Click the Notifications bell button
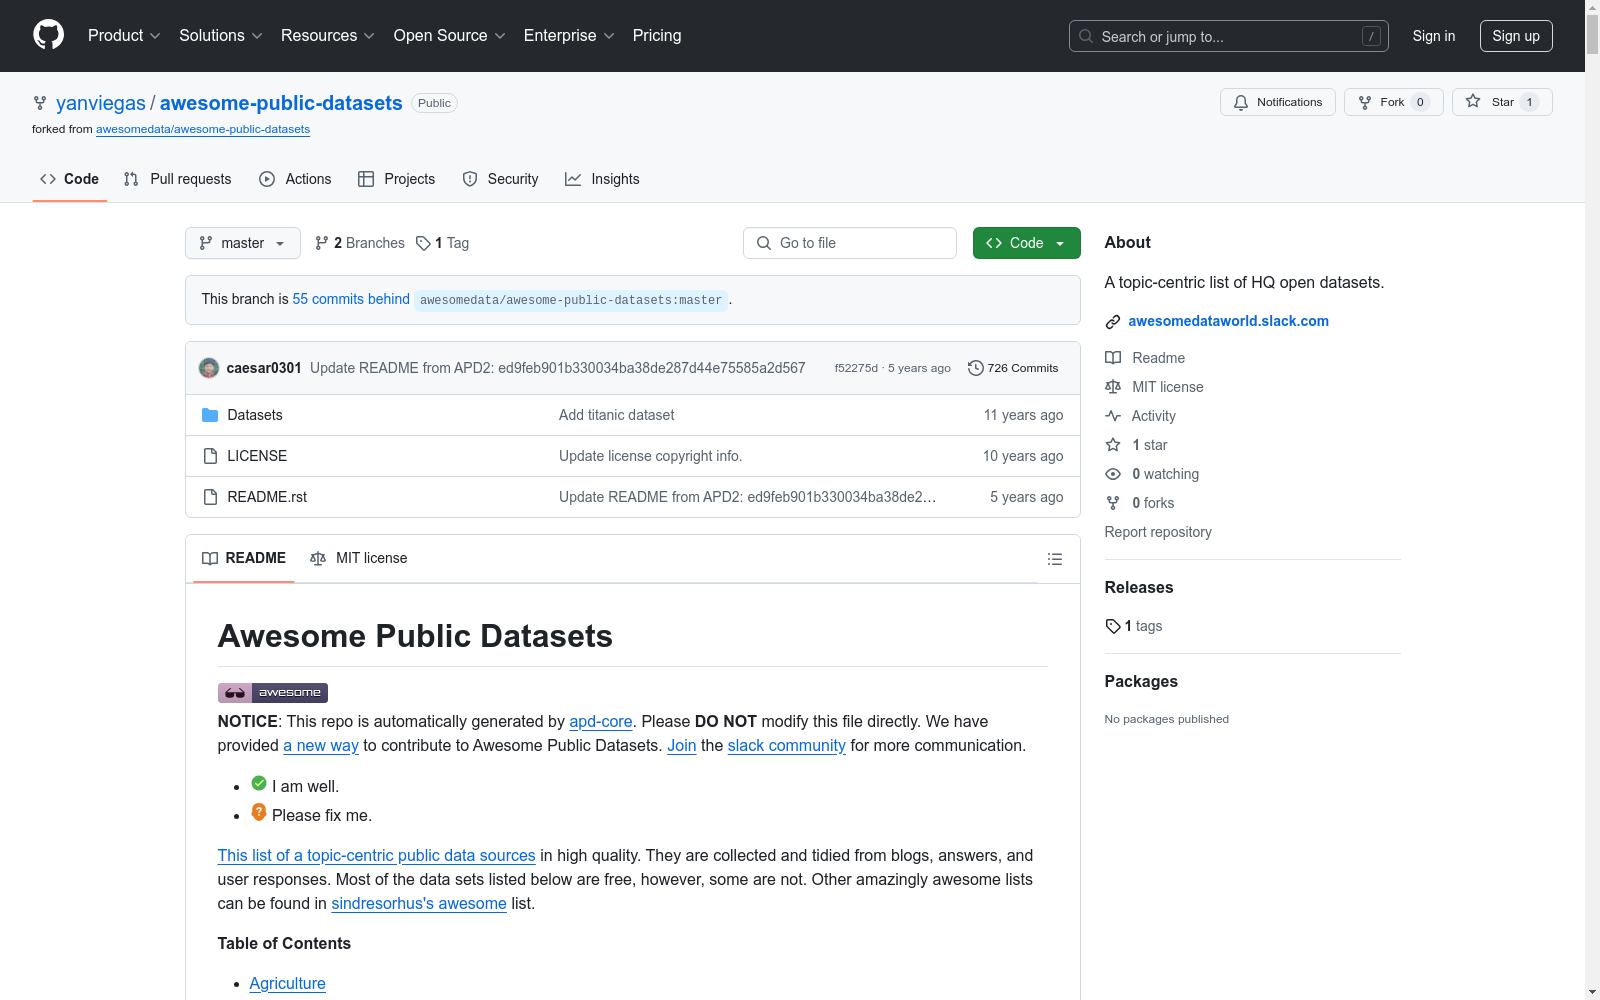This screenshot has width=1600, height=1000. coord(1277,102)
